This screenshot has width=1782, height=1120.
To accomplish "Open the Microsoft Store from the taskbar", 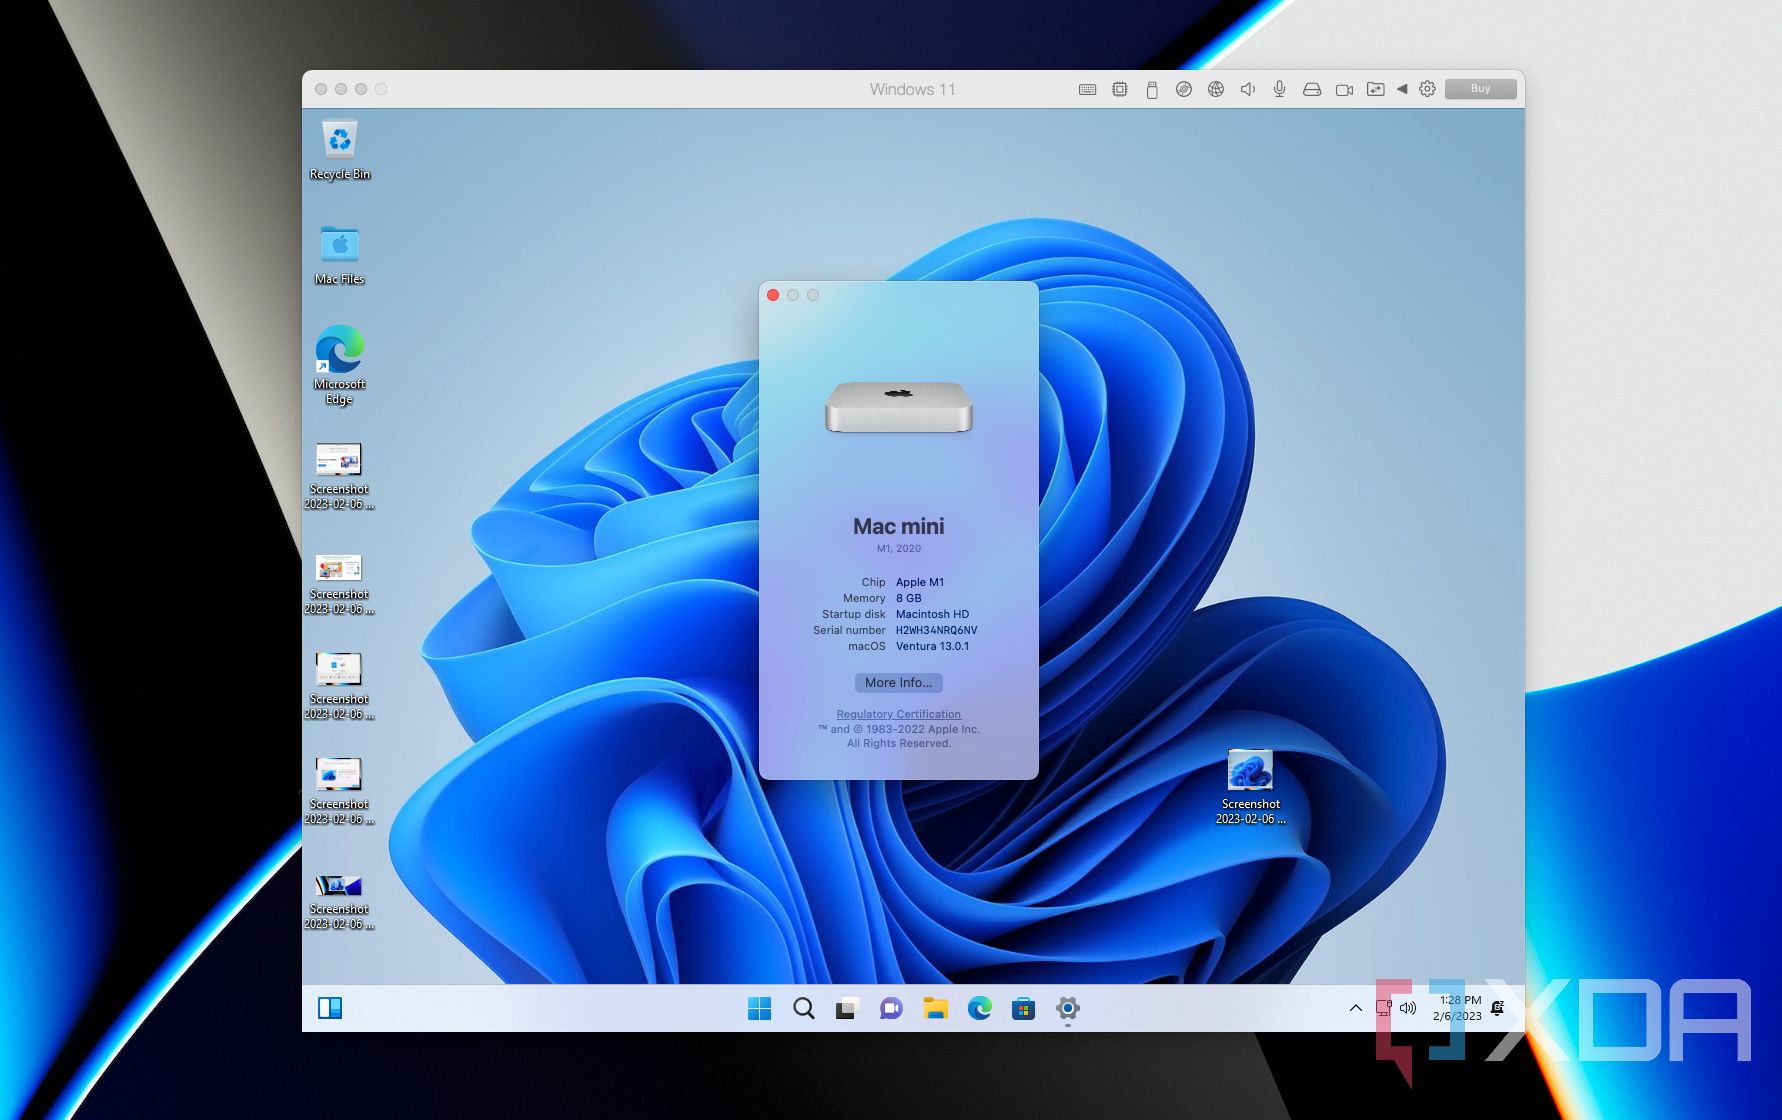I will click(x=1022, y=1009).
